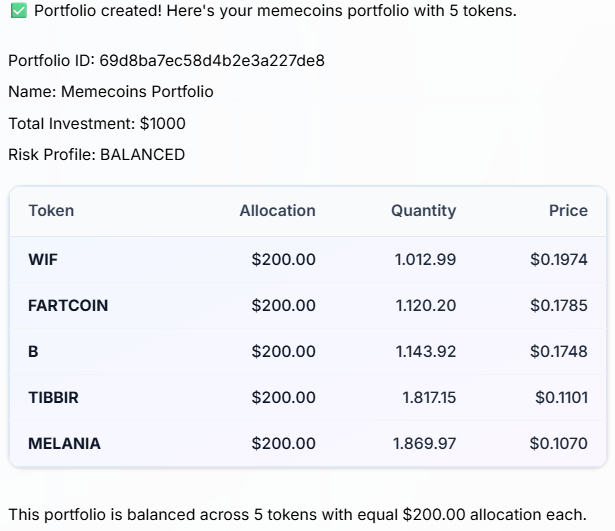
Task: Select the FARTCOIN token row
Action: (308, 306)
